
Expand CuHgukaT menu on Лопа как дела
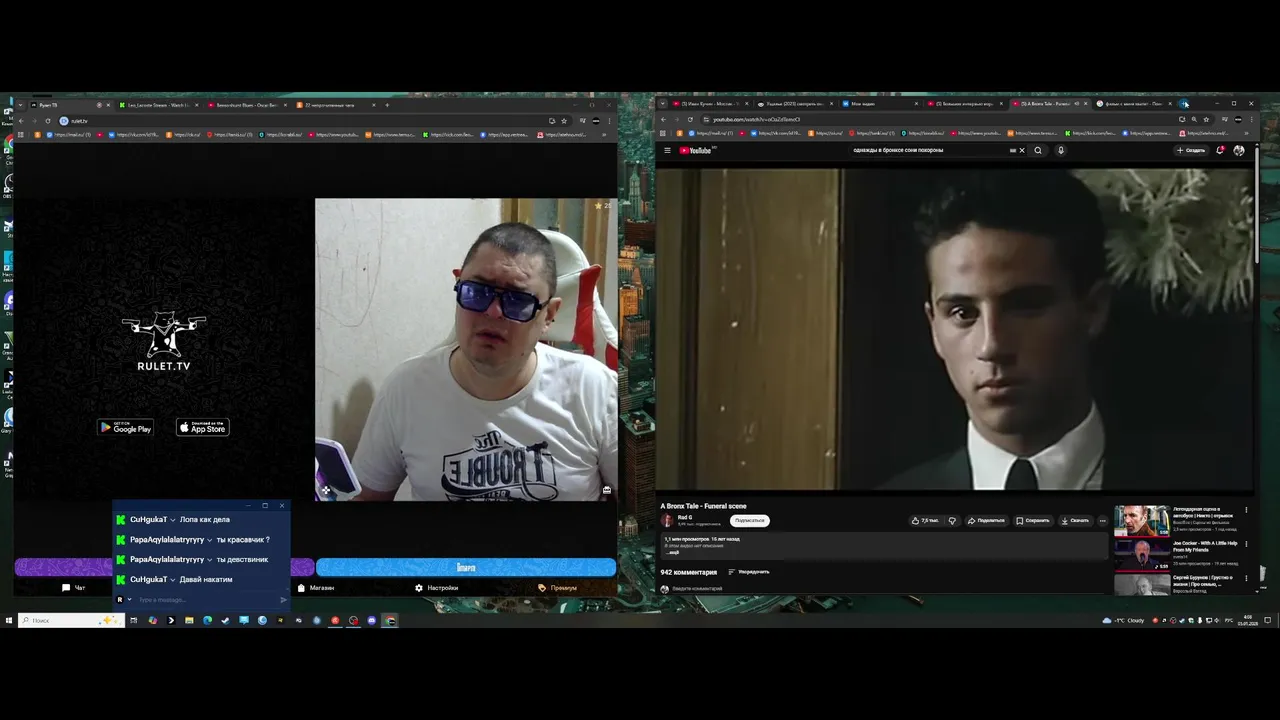pyautogui.click(x=173, y=520)
